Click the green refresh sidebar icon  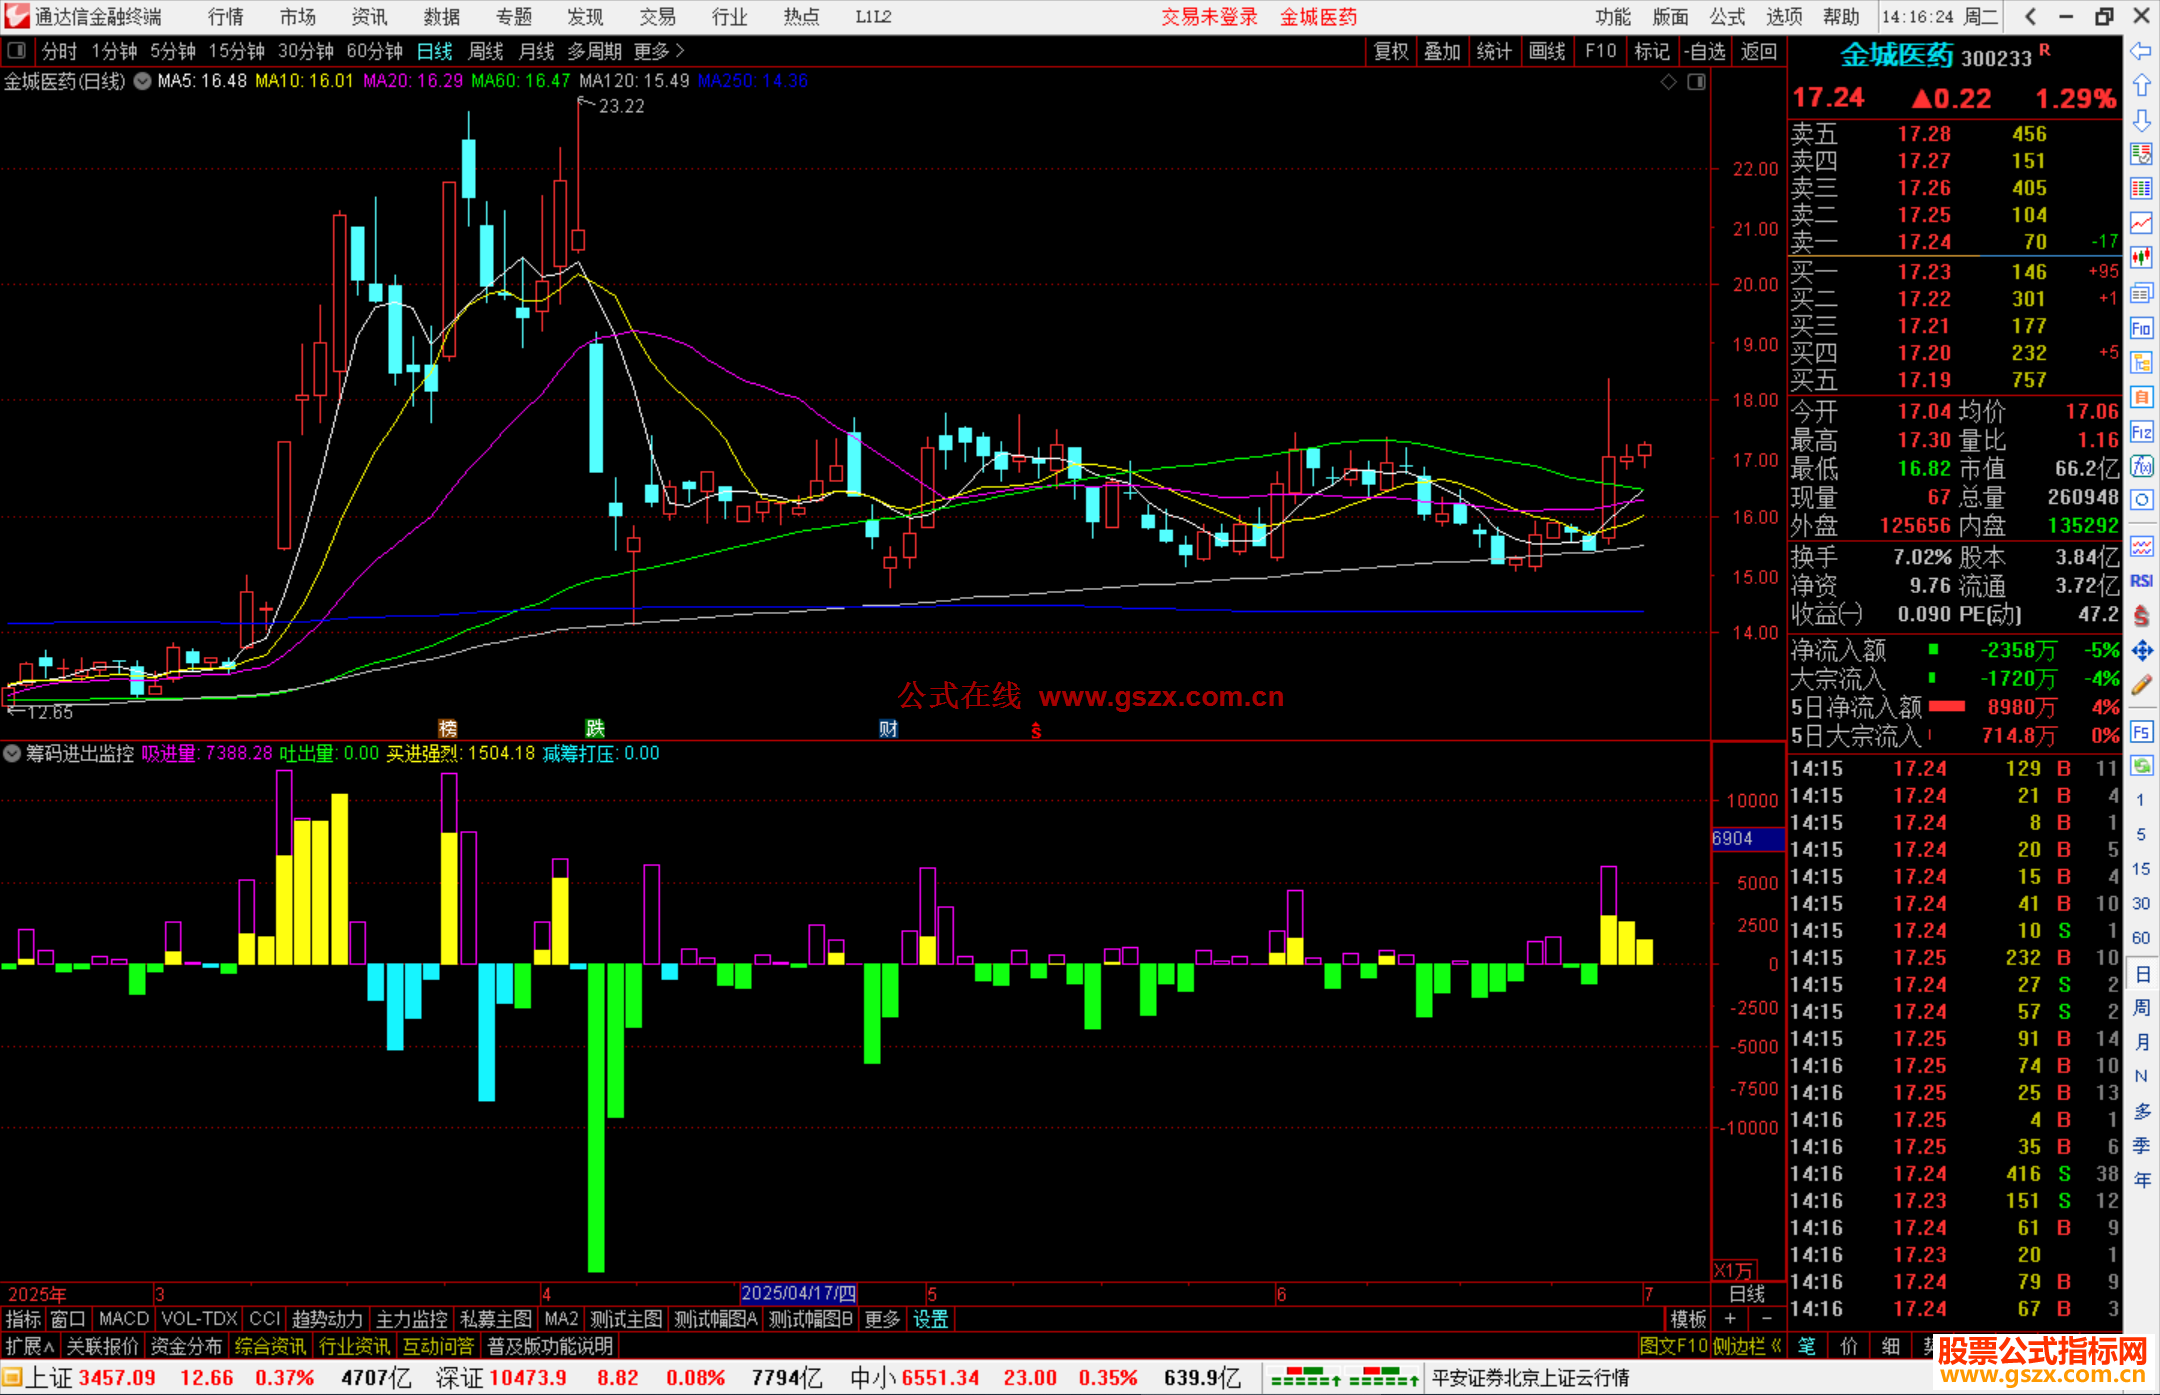pos(2141,766)
